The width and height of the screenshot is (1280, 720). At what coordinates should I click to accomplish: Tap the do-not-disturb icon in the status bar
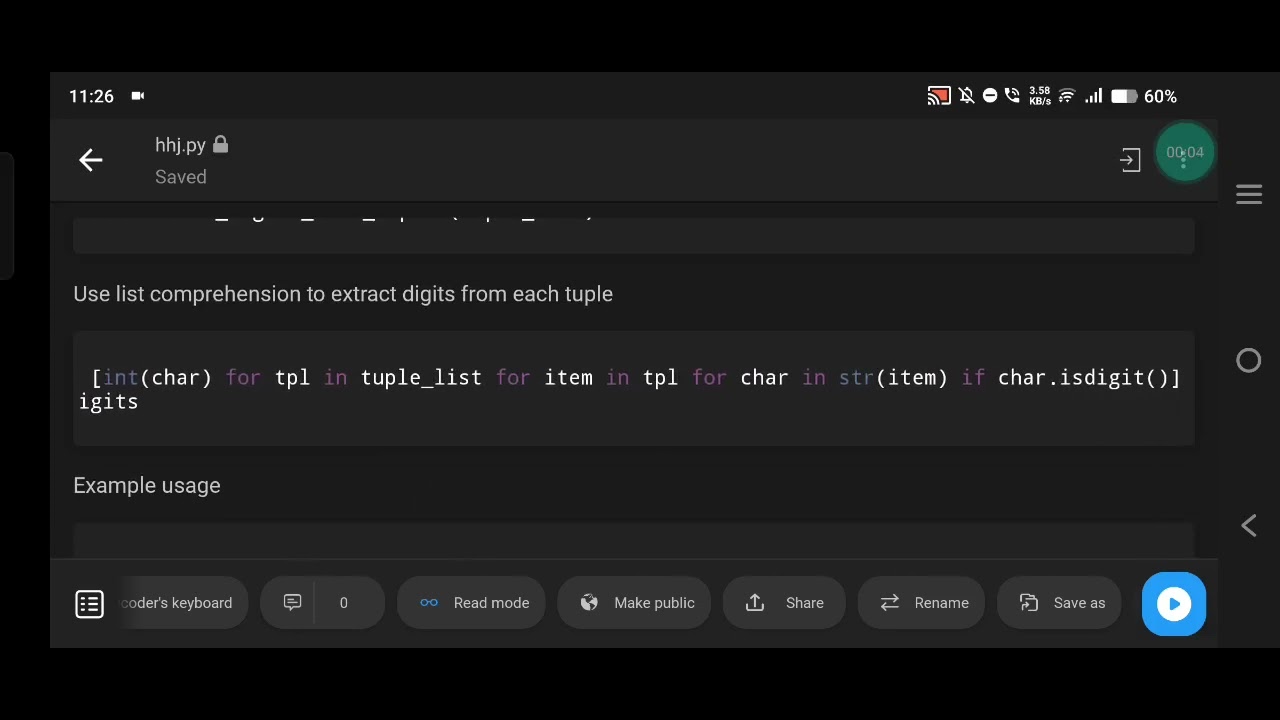(x=990, y=96)
